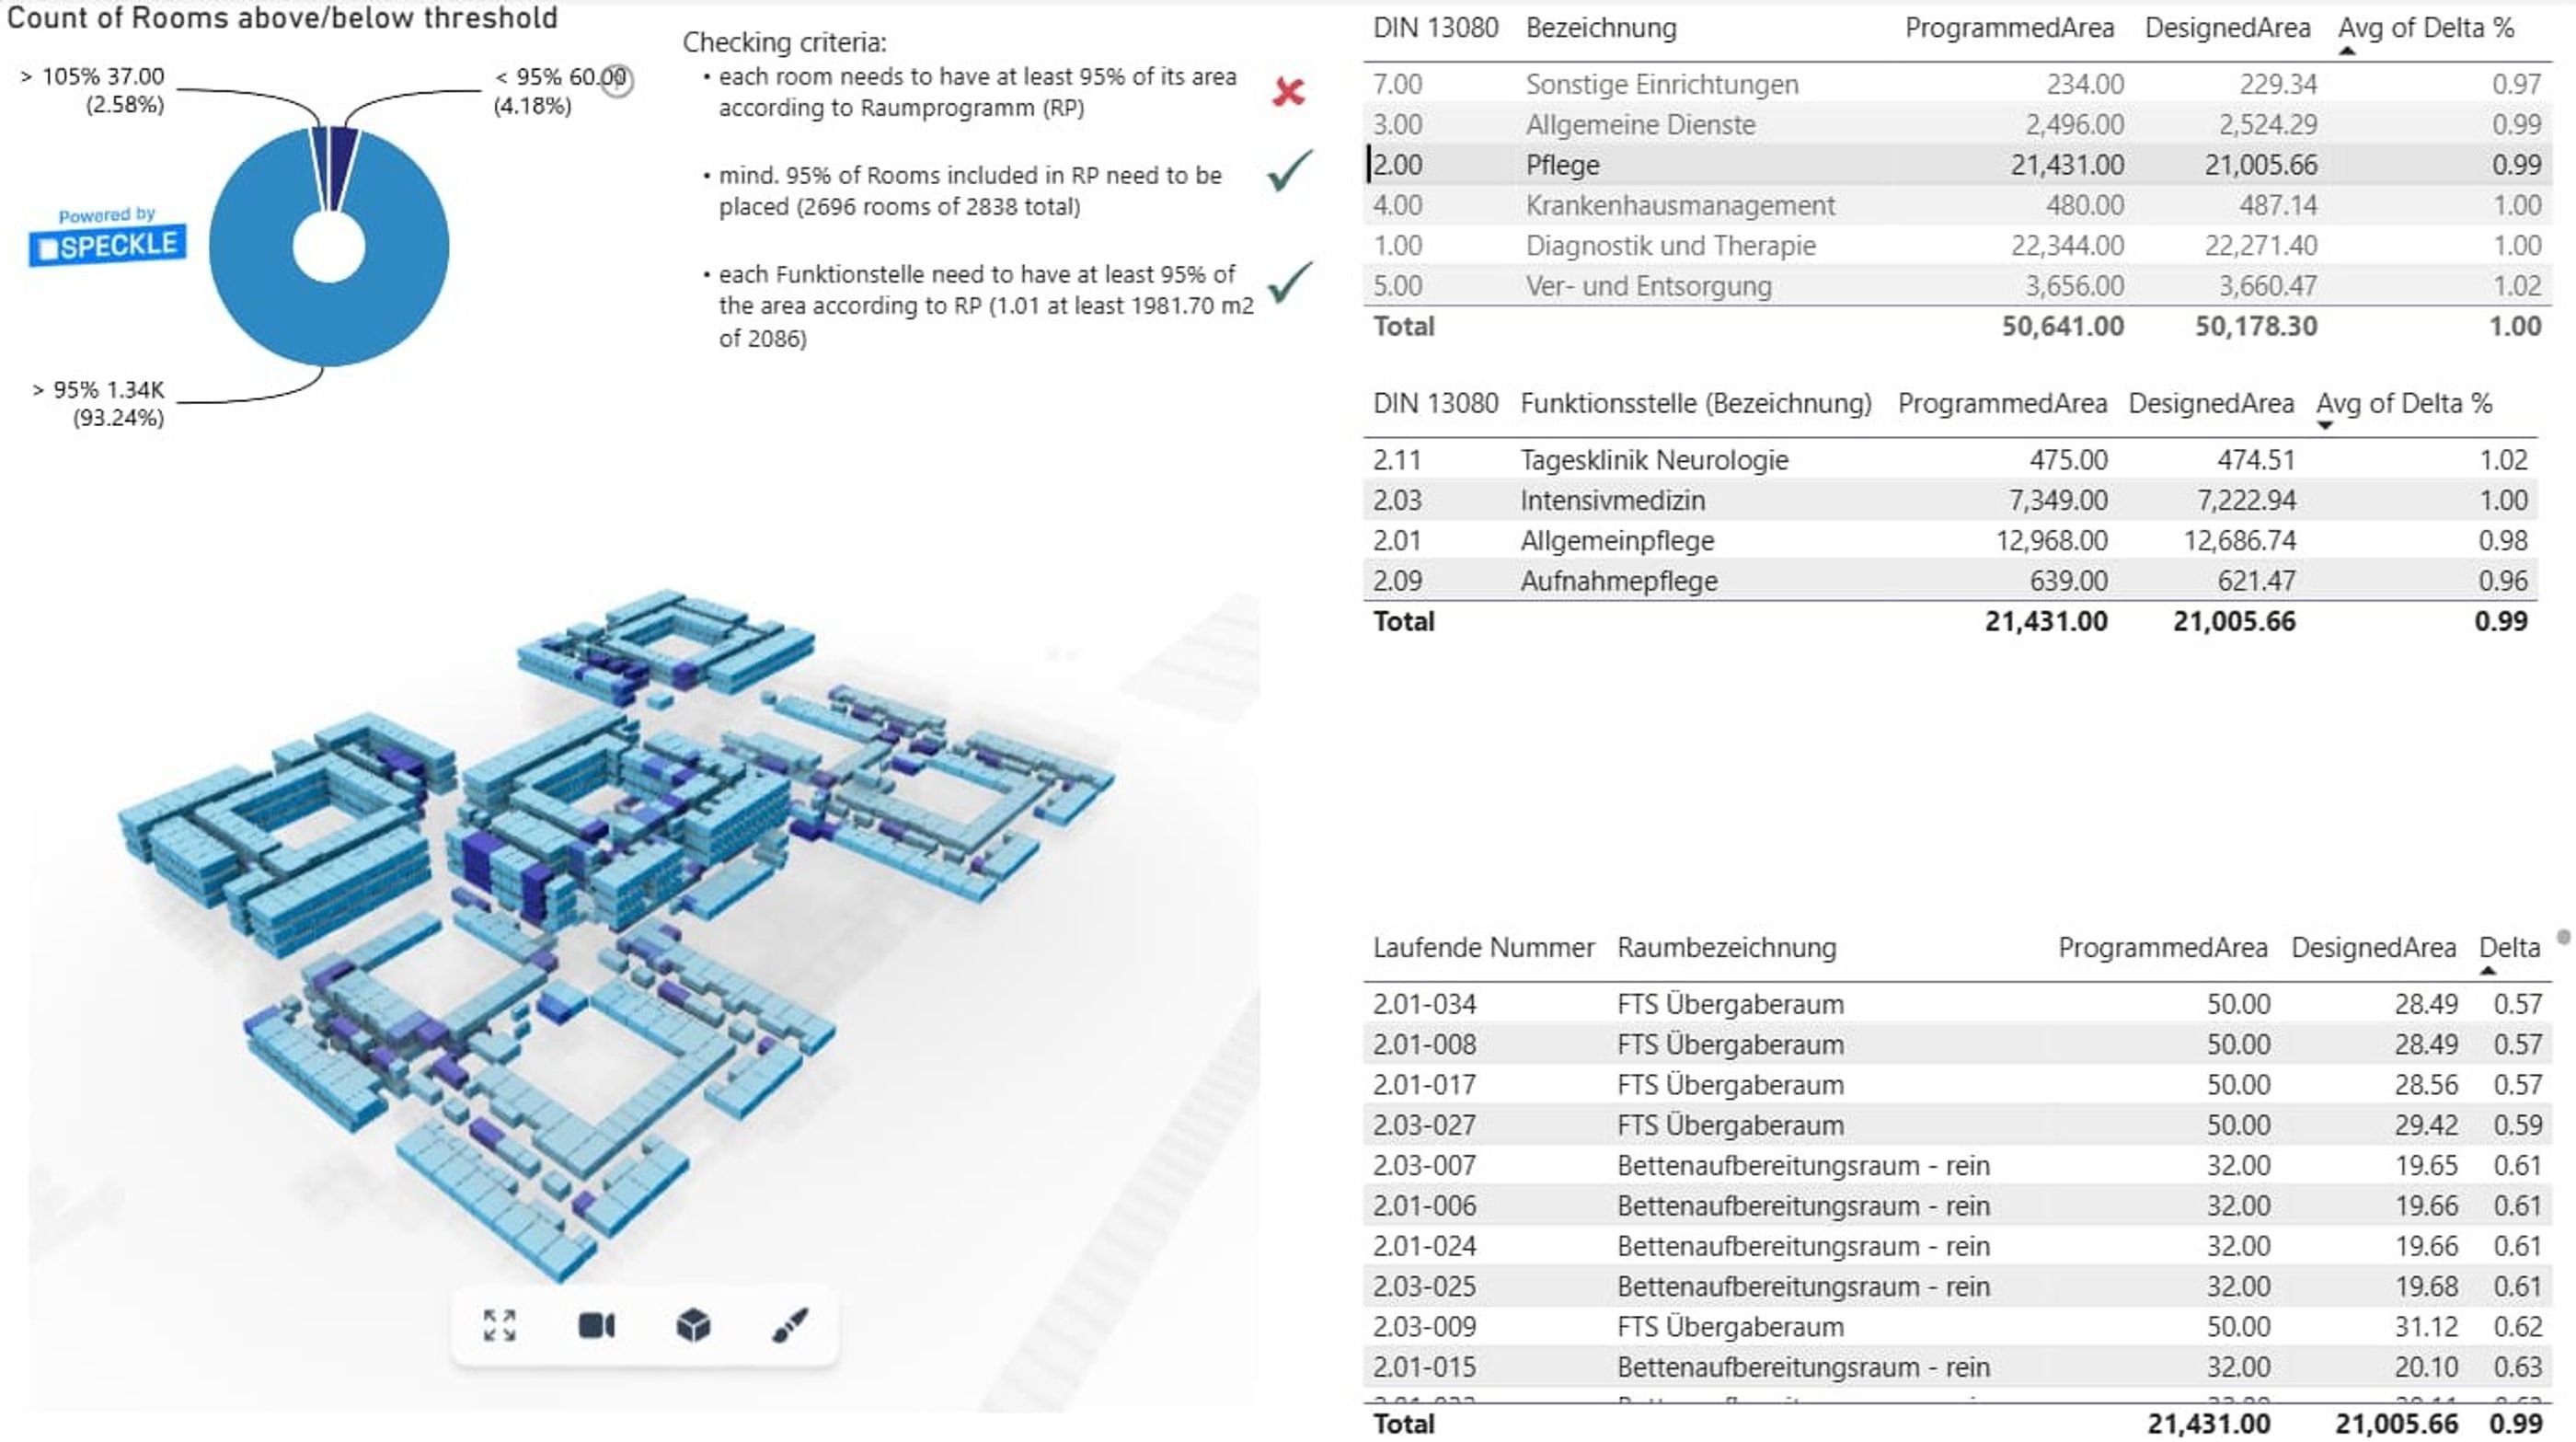Open the camera views icon in 3D viewer
The width and height of the screenshot is (2576, 1442).
point(597,1325)
